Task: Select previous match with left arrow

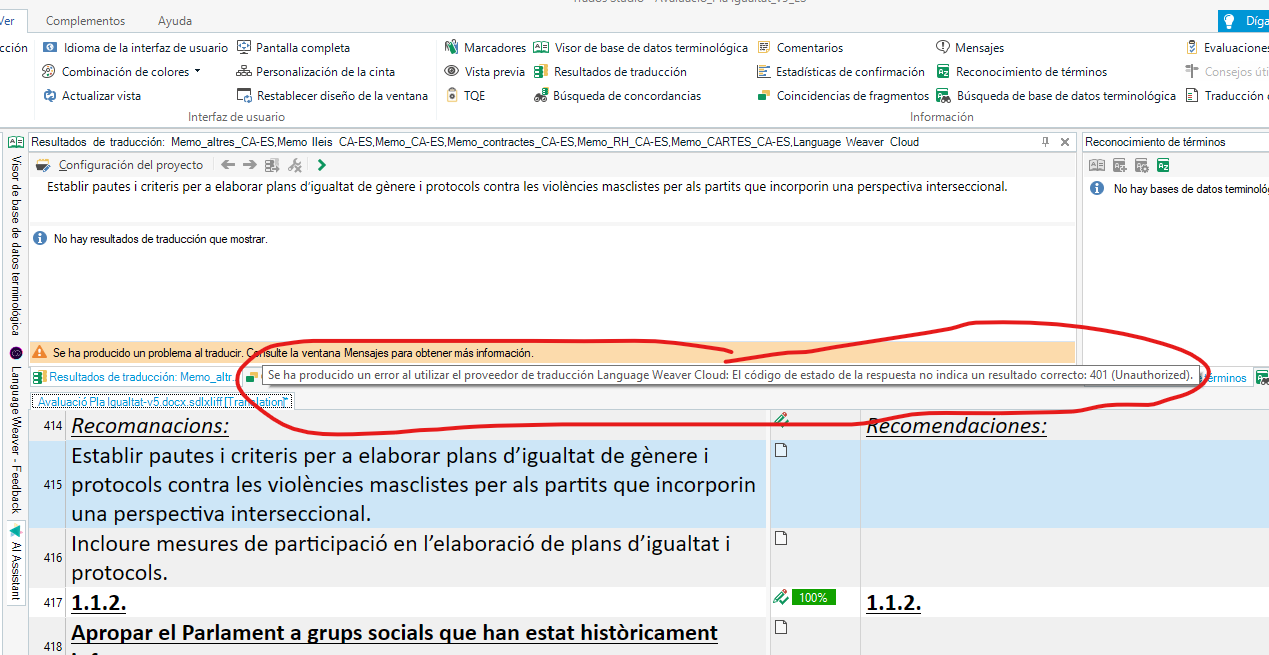Action: [228, 165]
